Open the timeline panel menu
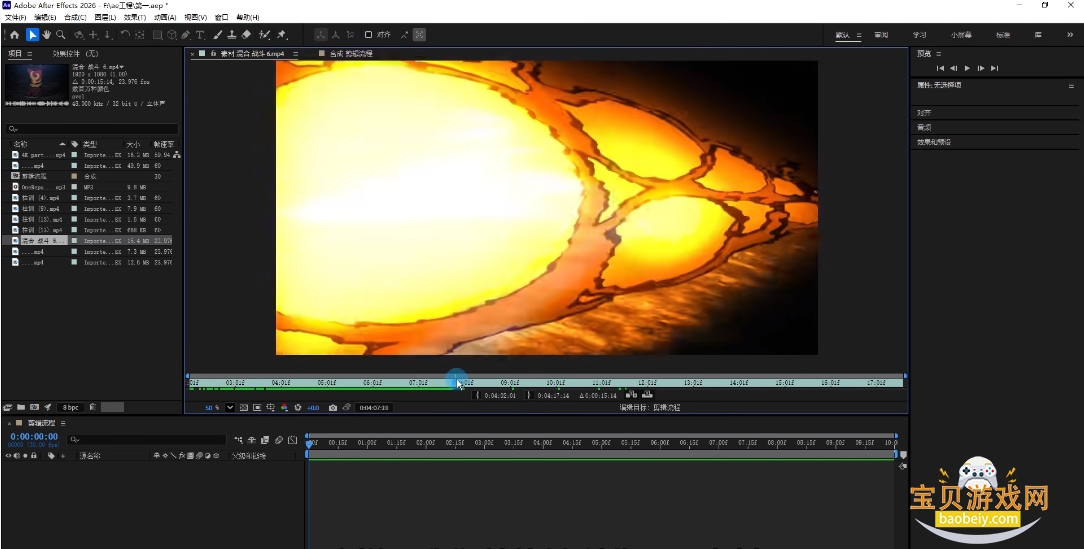This screenshot has width=1084, height=549. coord(63,423)
